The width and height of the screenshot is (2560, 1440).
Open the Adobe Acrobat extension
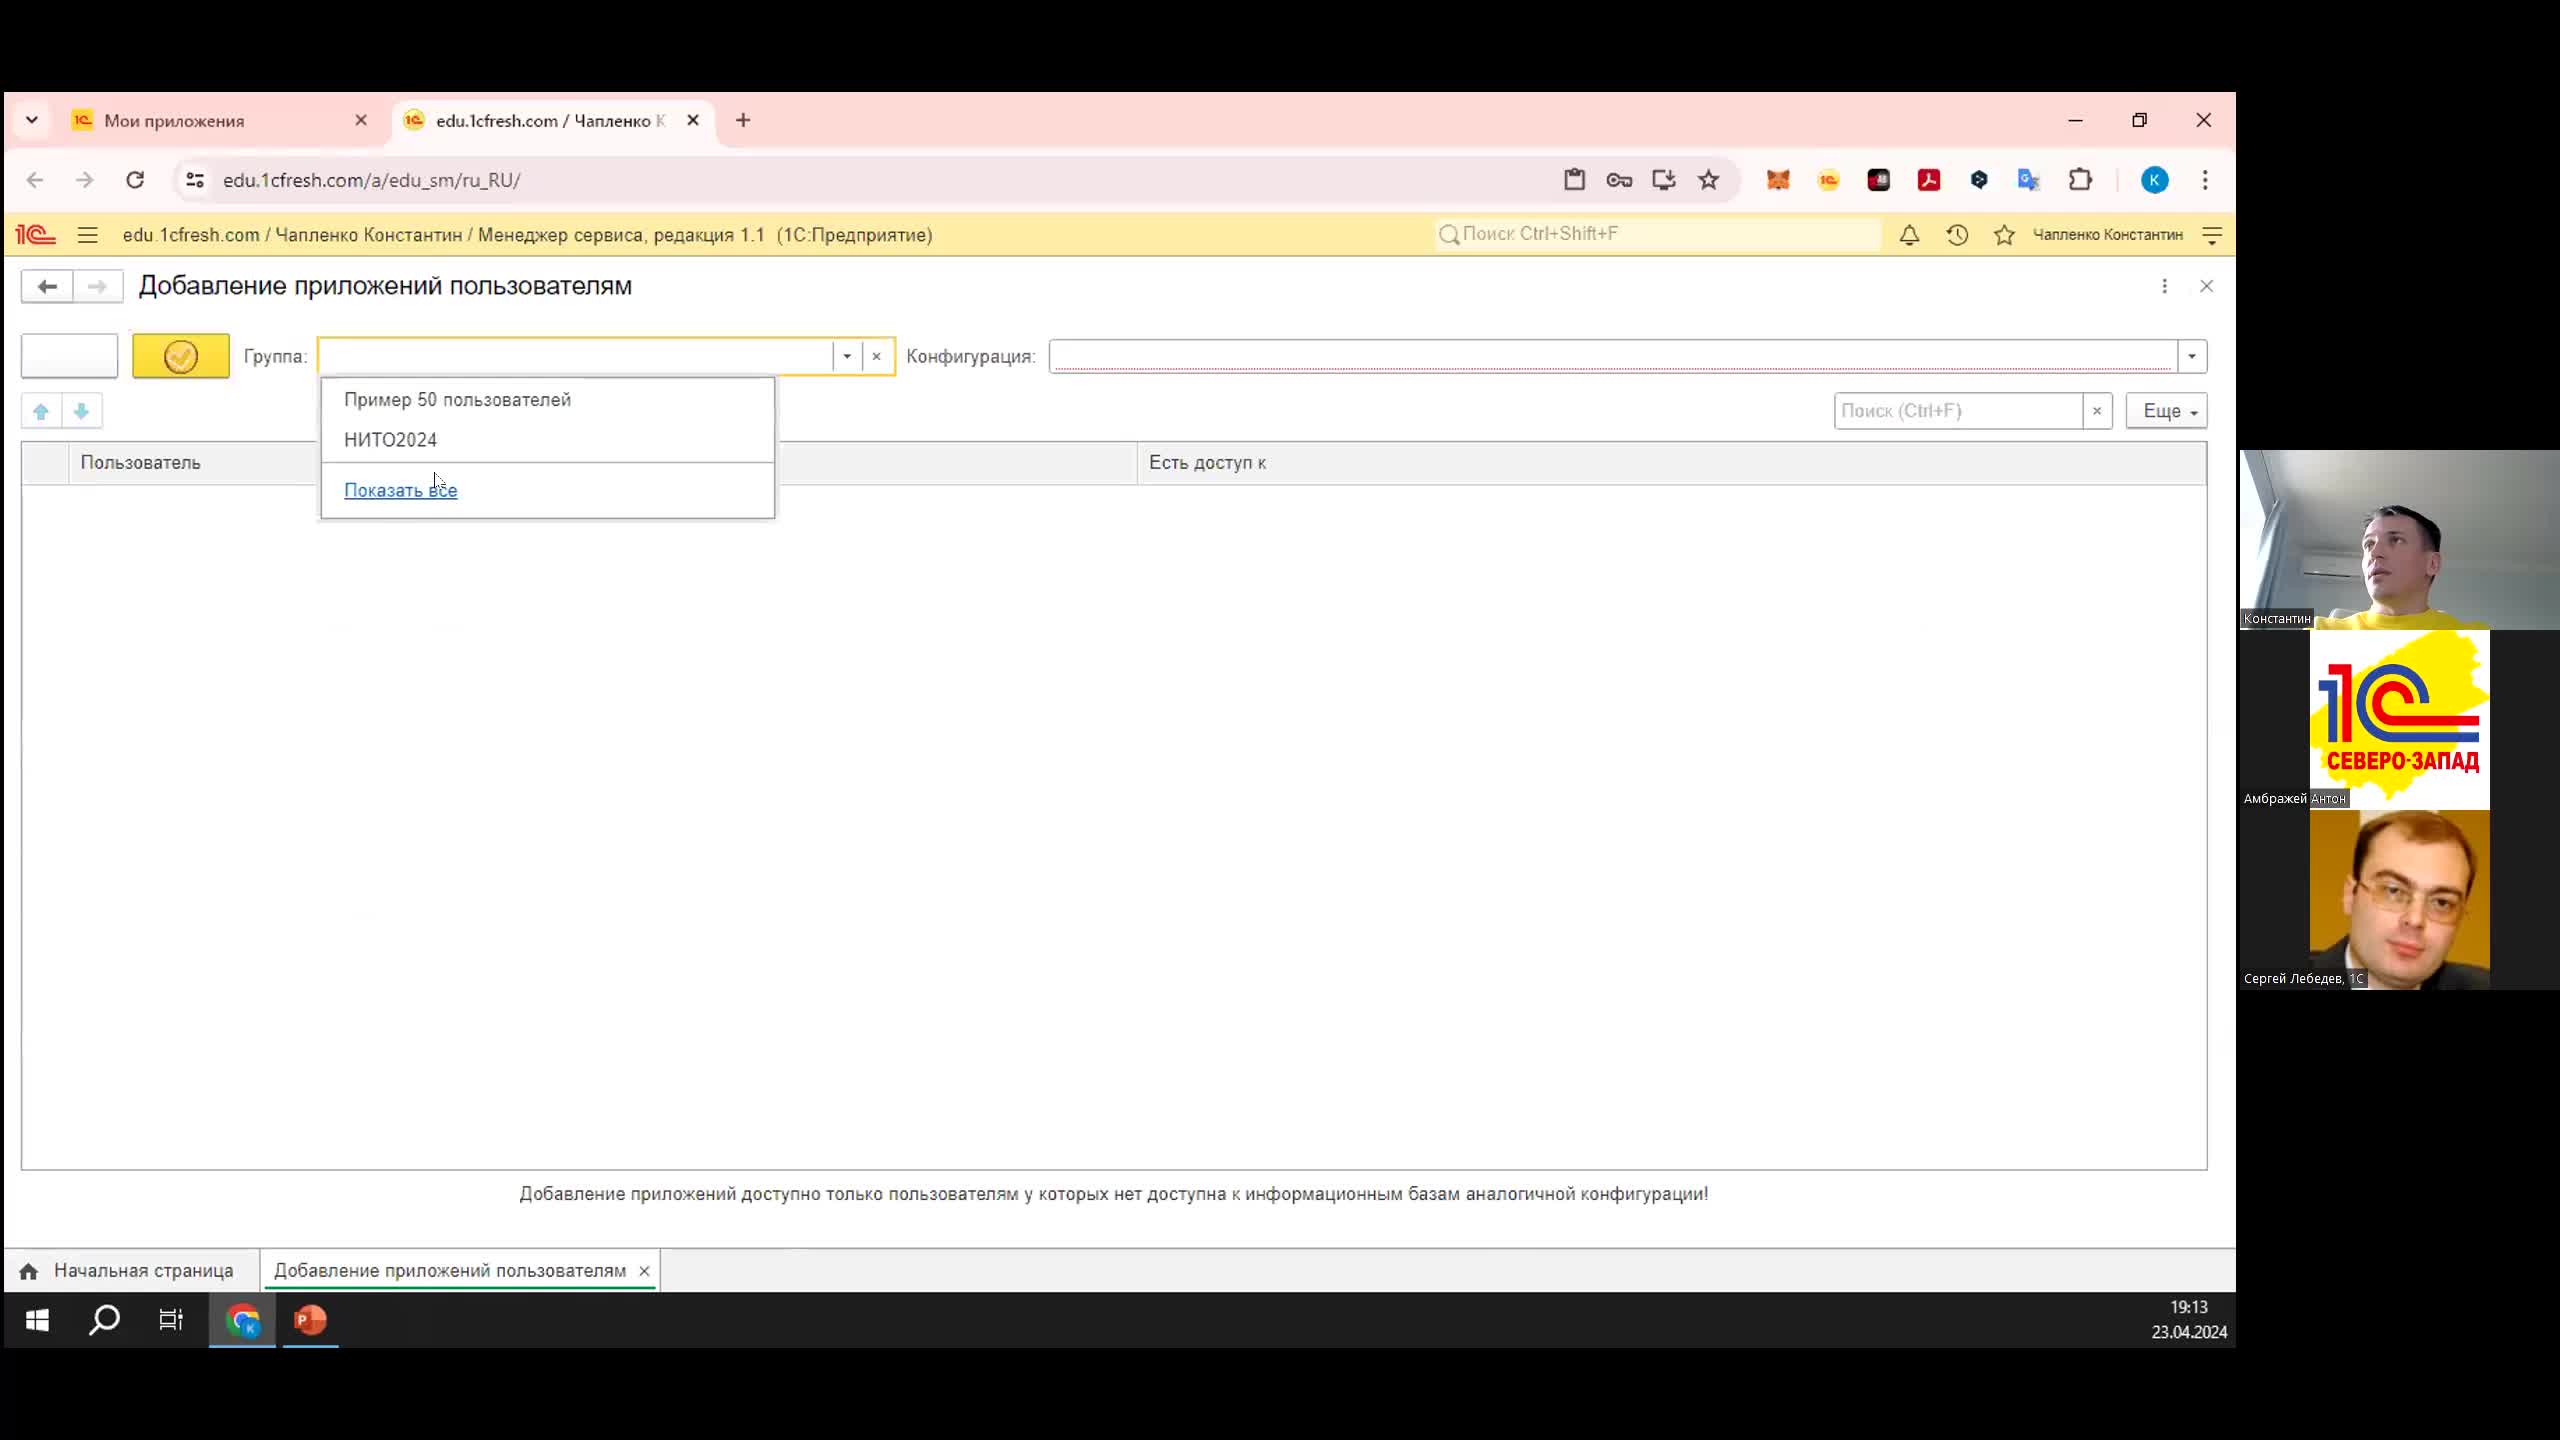pos(1929,180)
